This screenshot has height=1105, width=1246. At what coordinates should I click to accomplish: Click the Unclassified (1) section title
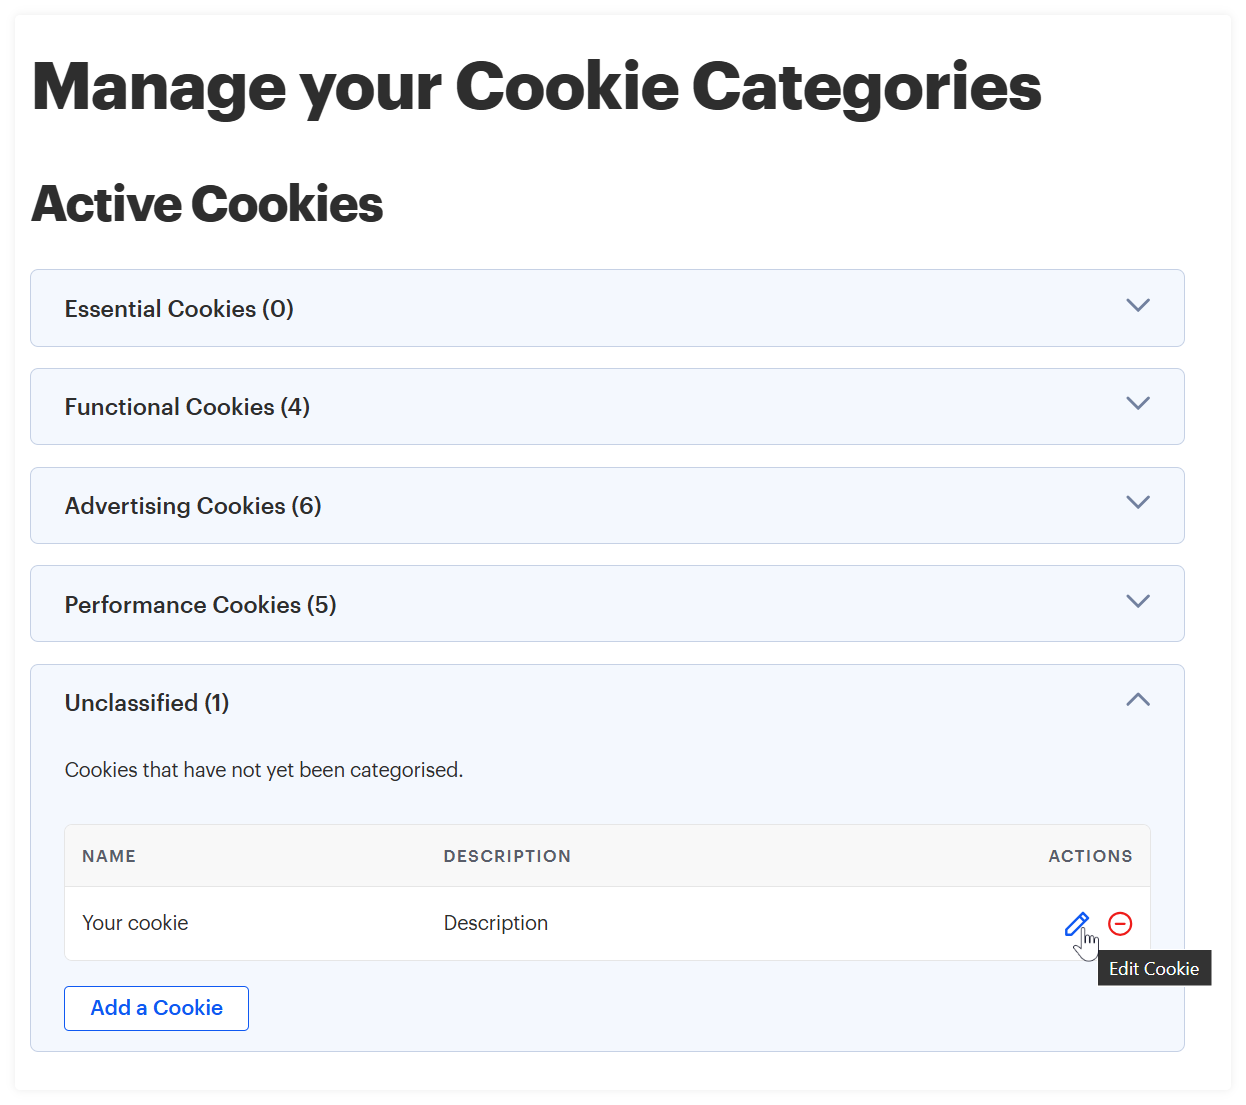tap(147, 703)
